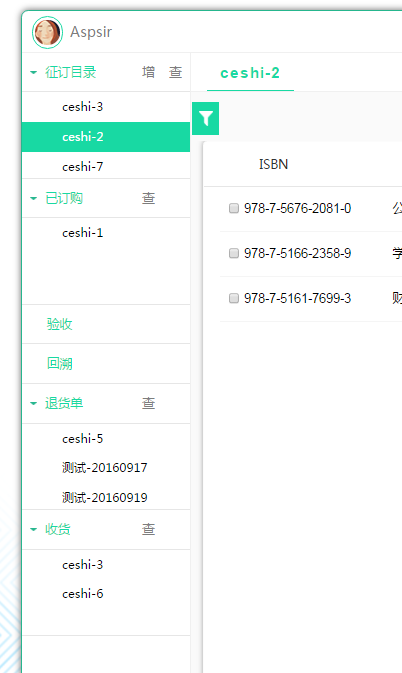Click ISBN text 978-7-5161-7699-3
The width and height of the screenshot is (402, 673).
pyautogui.click(x=297, y=298)
